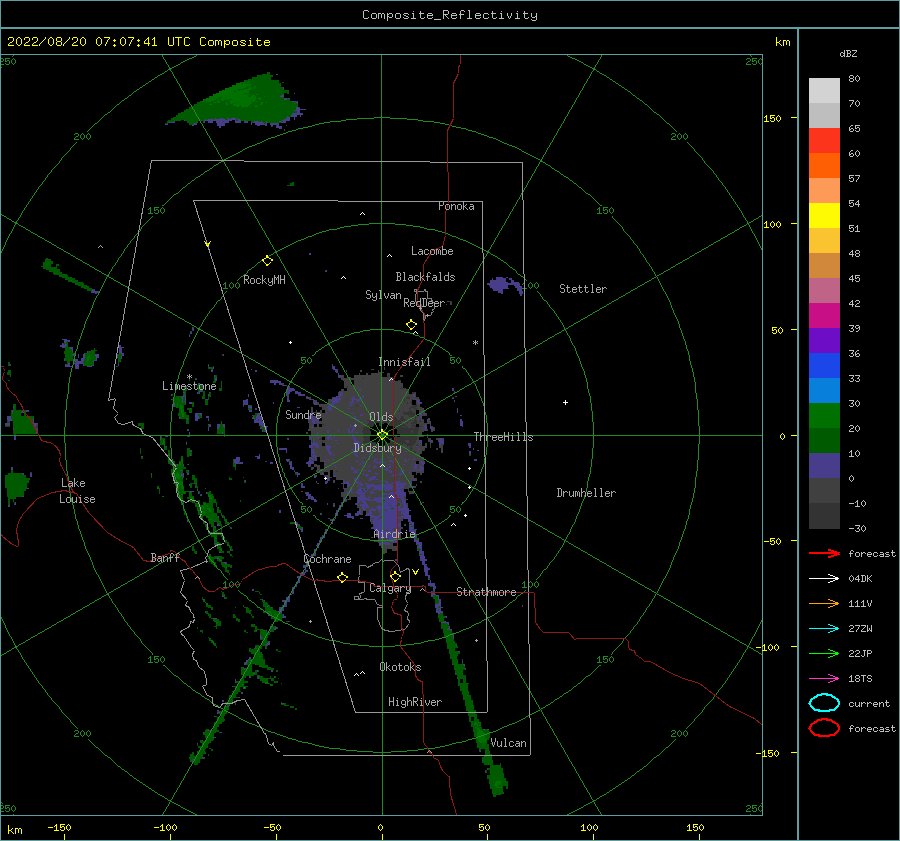Click the magenta 18TS arrow icon
This screenshot has width=900, height=841.
(x=824, y=679)
